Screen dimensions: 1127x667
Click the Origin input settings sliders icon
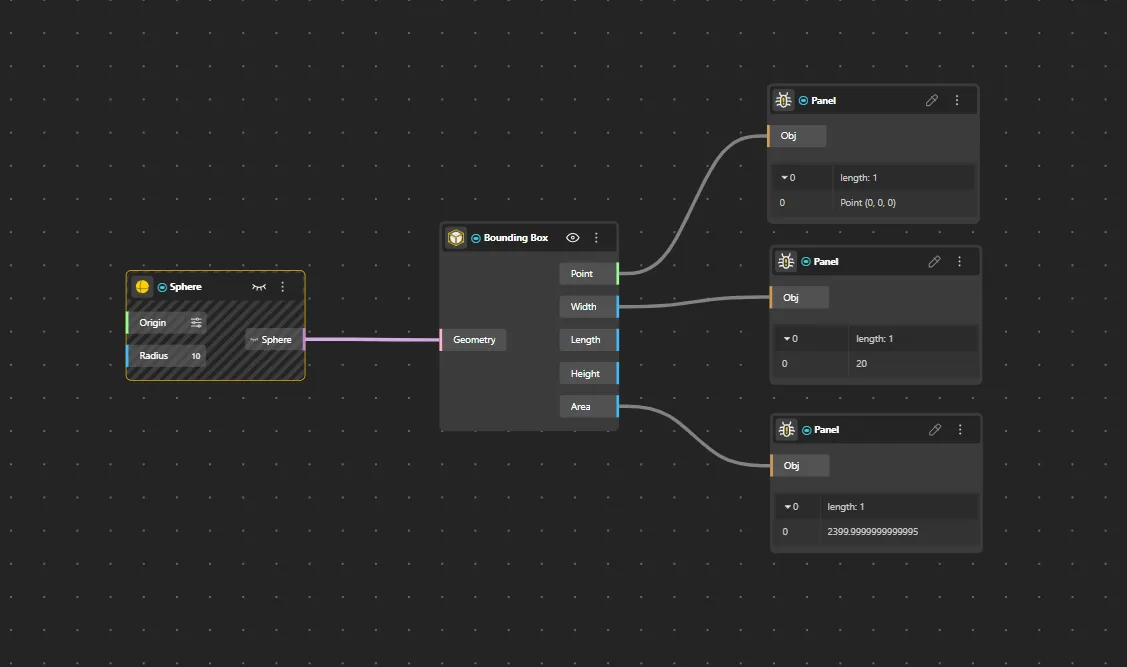coord(196,323)
